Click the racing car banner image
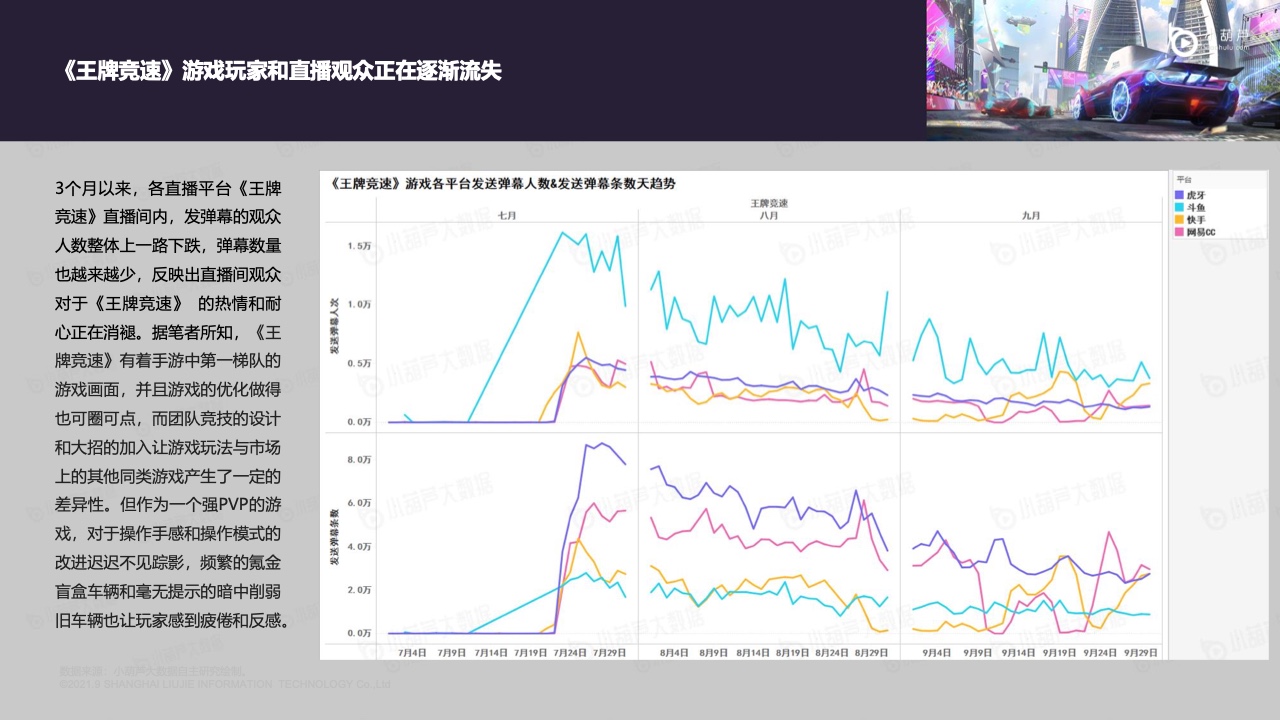 (1102, 70)
